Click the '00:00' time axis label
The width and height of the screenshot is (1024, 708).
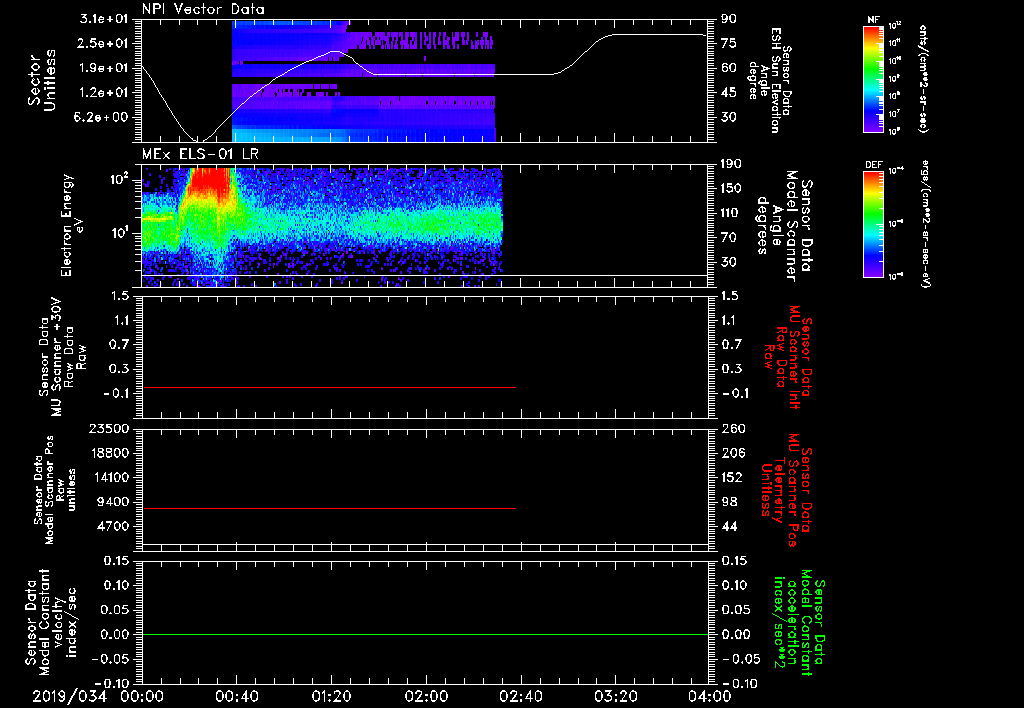click(142, 696)
